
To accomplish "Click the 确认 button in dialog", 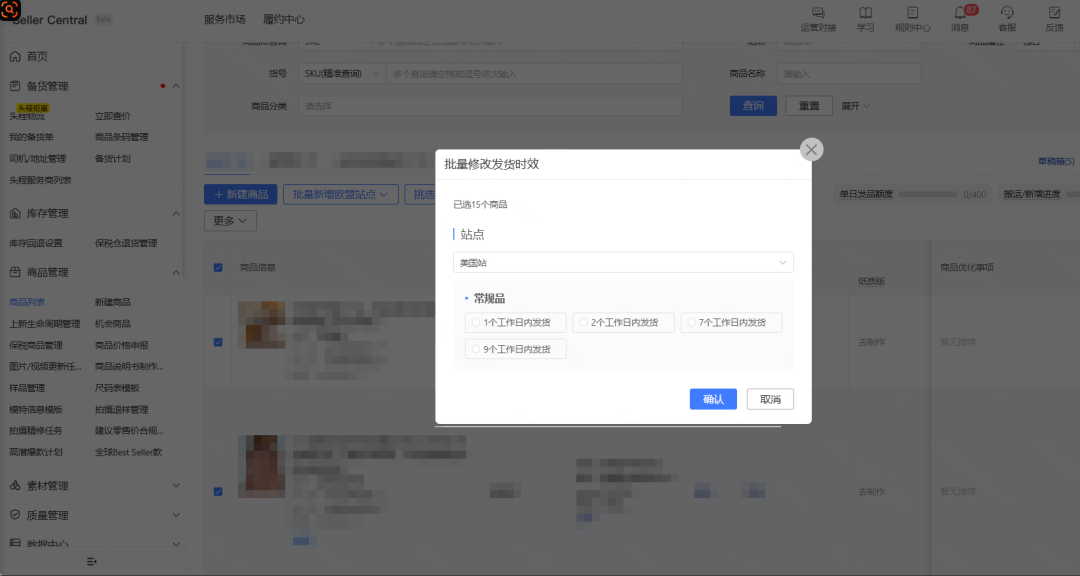I will click(713, 399).
